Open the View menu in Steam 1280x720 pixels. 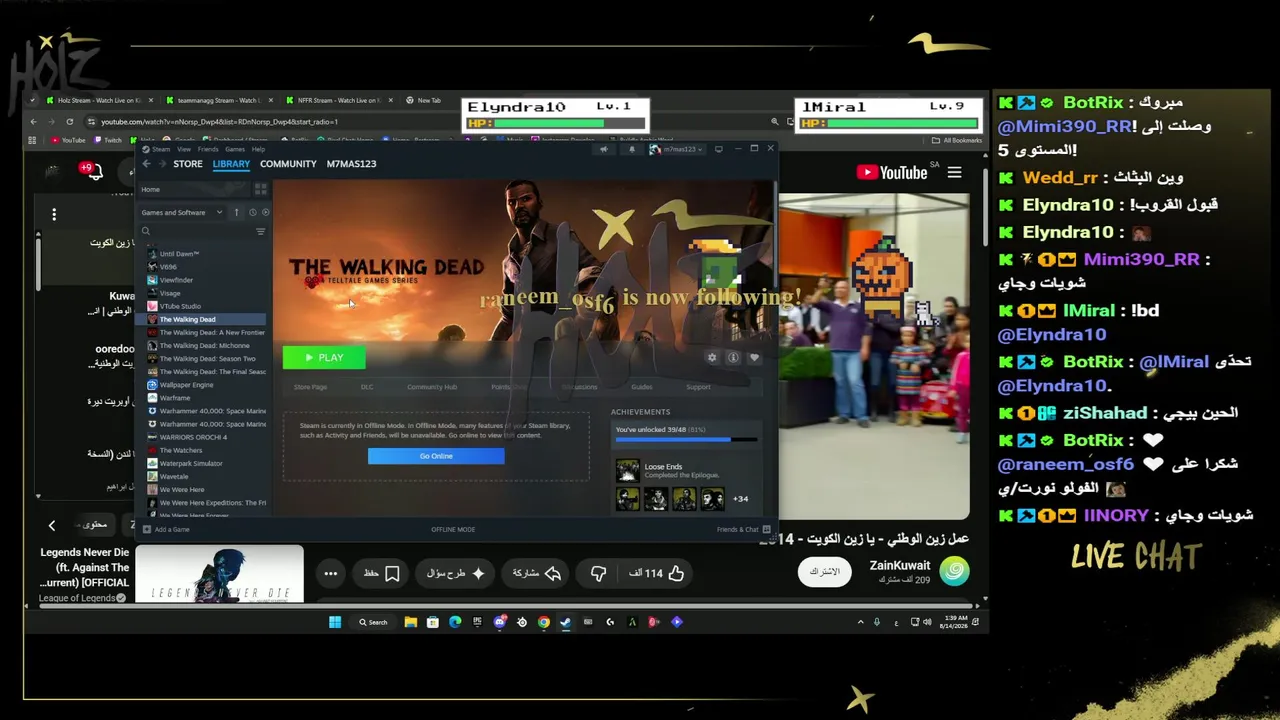click(184, 149)
